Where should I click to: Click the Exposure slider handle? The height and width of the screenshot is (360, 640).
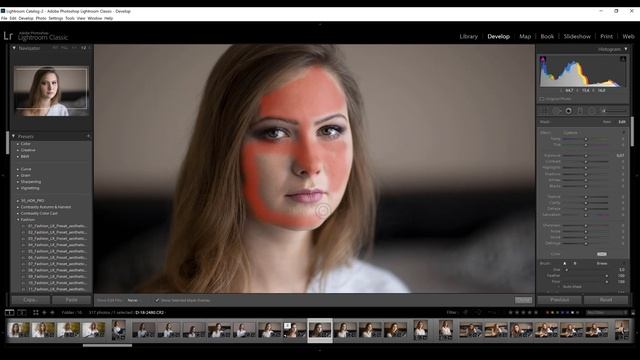[x=586, y=156]
